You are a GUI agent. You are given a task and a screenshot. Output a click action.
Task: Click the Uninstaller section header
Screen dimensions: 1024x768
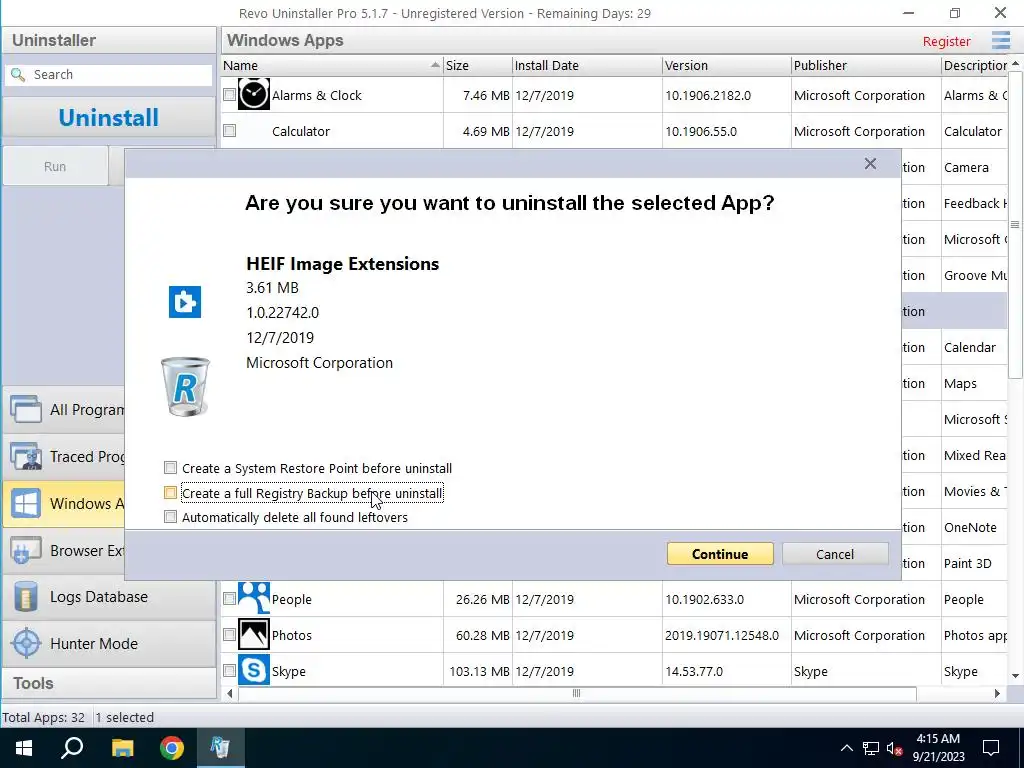pyautogui.click(x=109, y=40)
